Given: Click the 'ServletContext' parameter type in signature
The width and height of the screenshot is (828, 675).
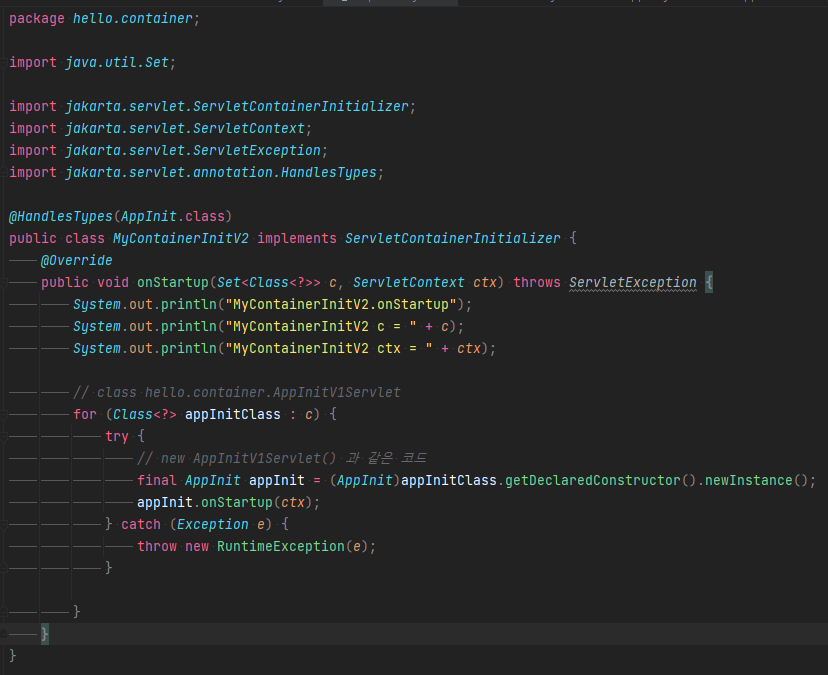Looking at the screenshot, I should [409, 283].
